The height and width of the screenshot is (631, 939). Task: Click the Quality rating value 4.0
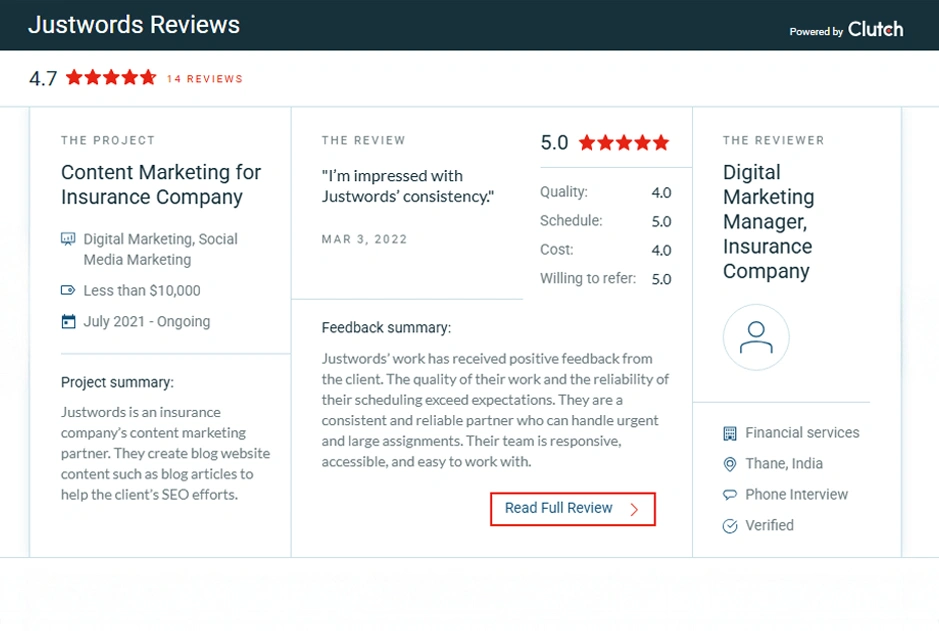661,193
